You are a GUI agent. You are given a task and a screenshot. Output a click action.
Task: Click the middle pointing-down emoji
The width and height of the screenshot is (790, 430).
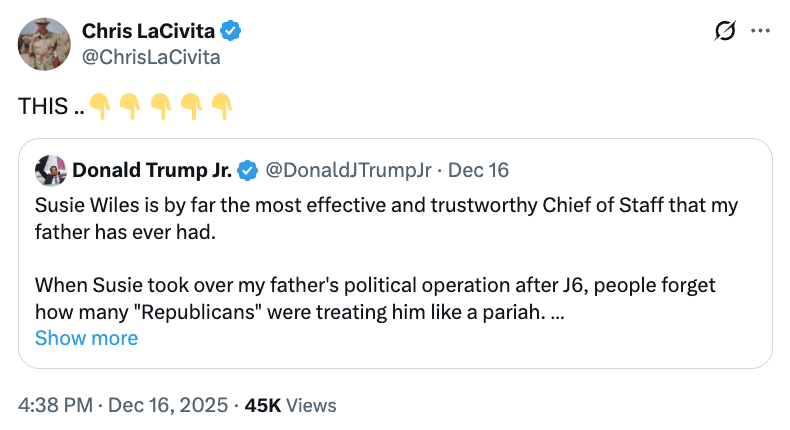tap(160, 105)
